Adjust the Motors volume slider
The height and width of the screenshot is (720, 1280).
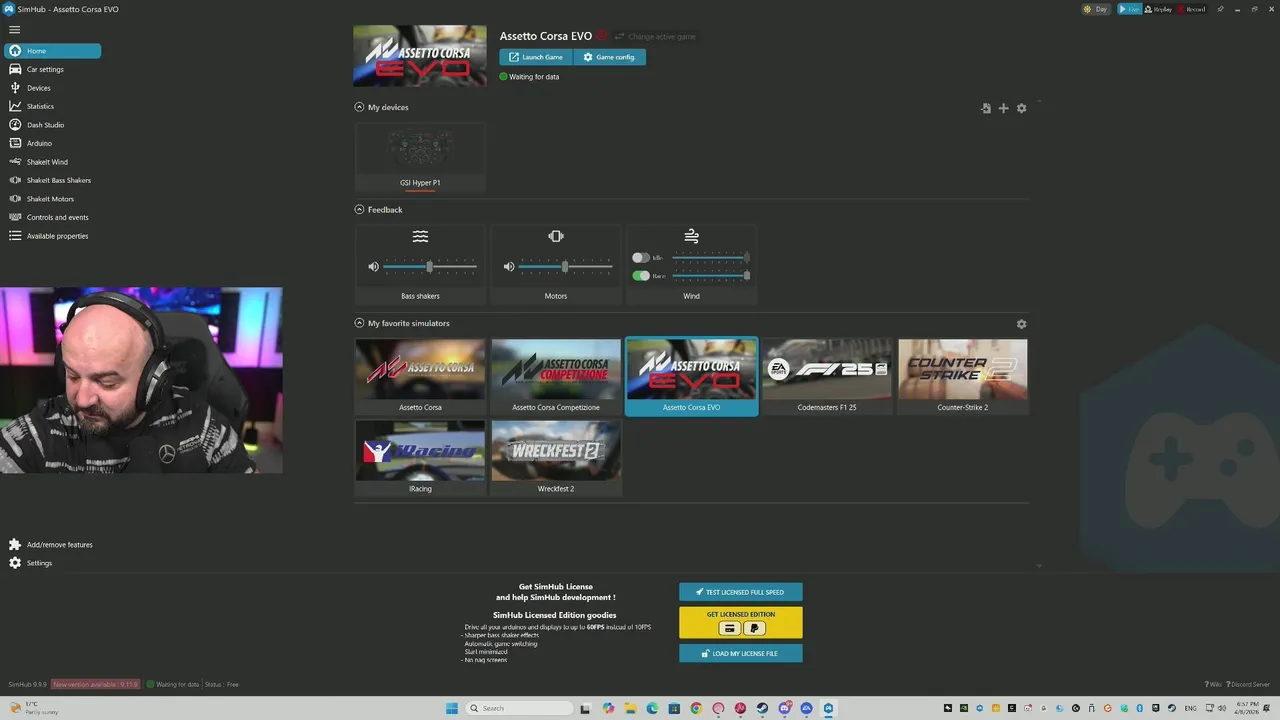(x=565, y=267)
